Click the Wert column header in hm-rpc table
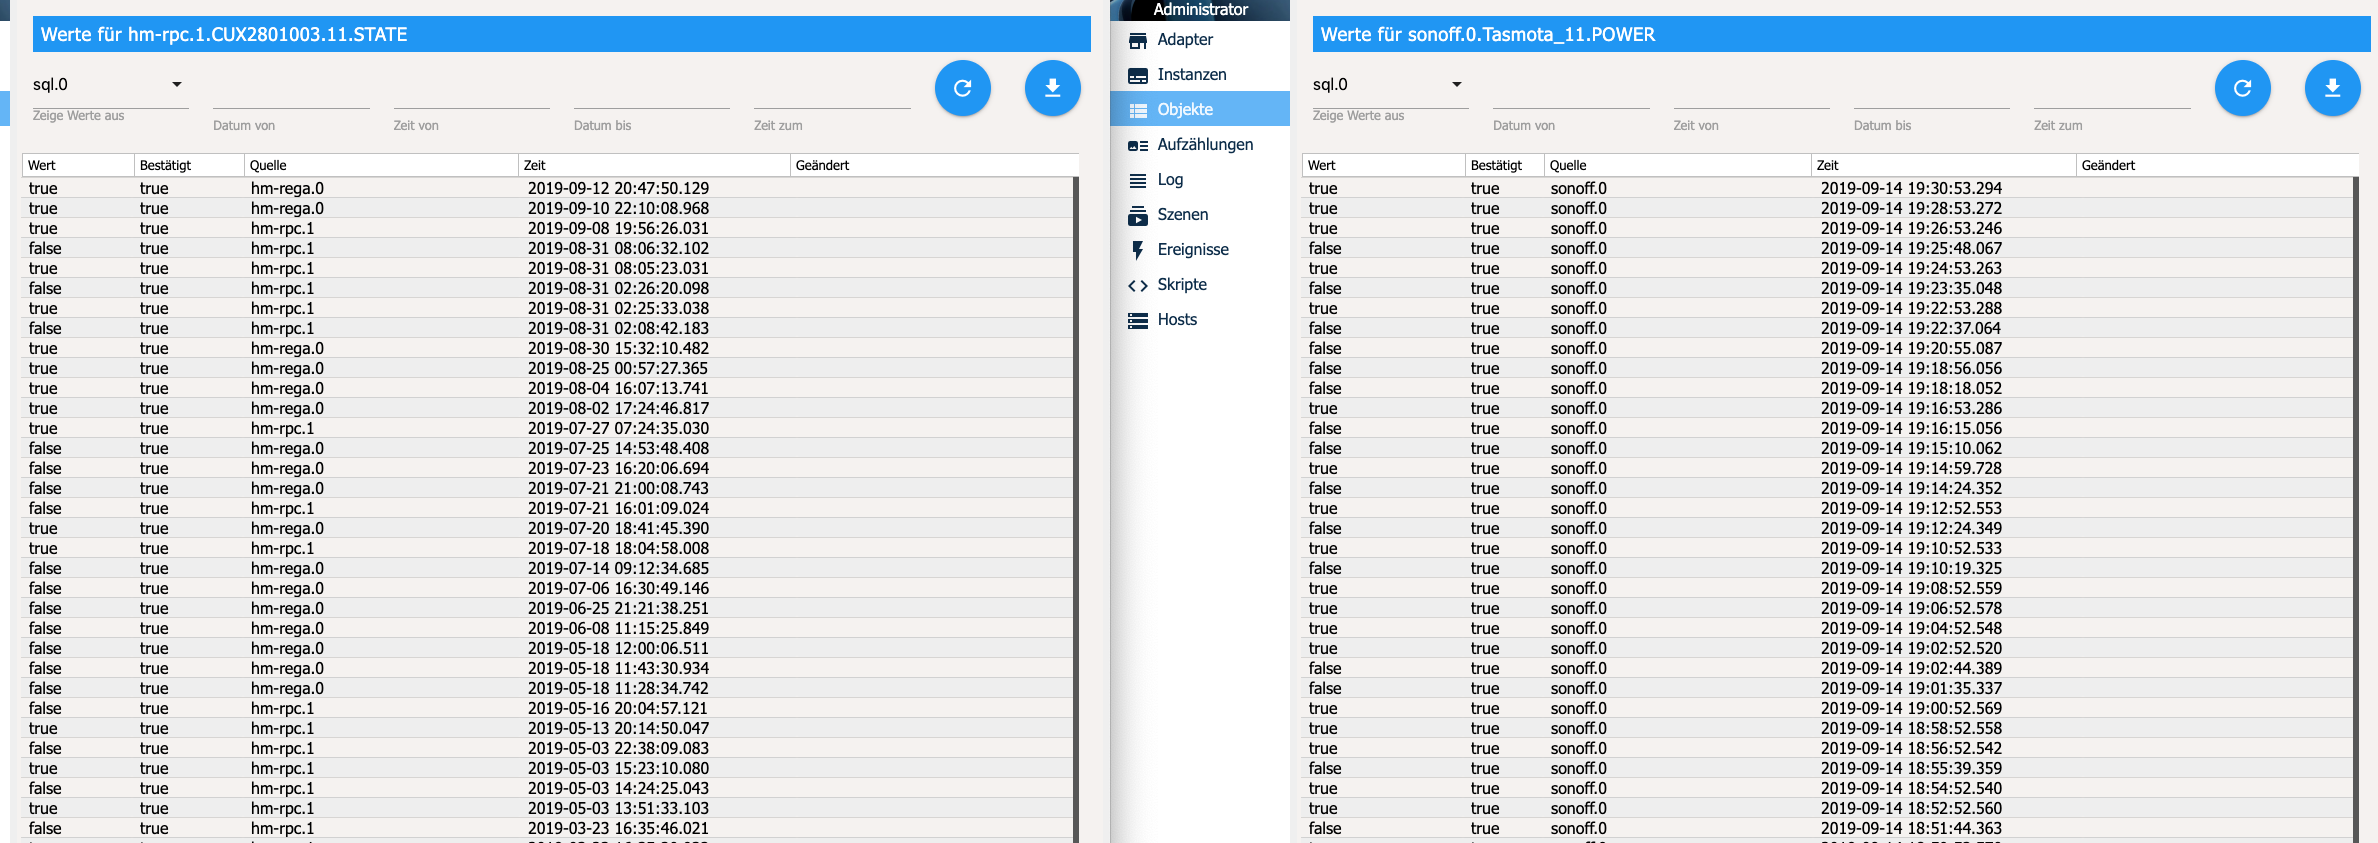 78,165
